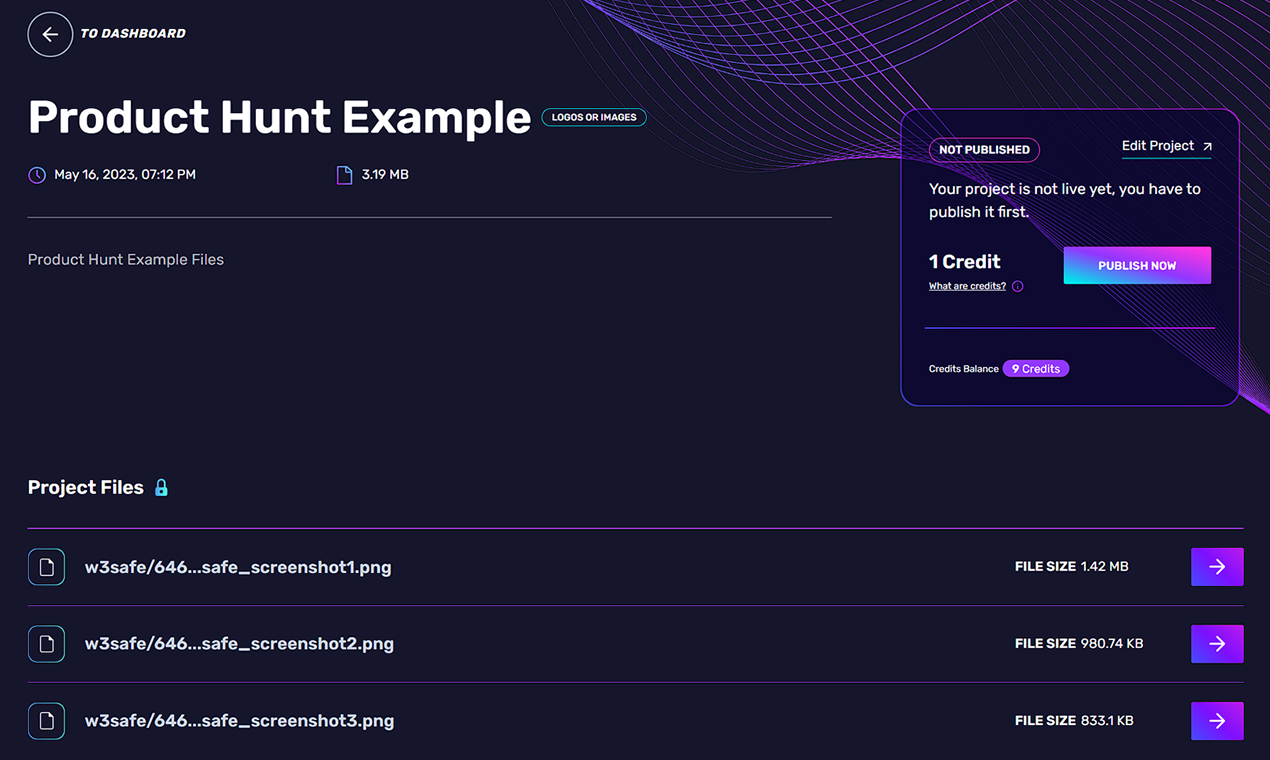This screenshot has height=760, width=1270.
Task: Go back via TO DASHBOARD link
Action: click(133, 34)
